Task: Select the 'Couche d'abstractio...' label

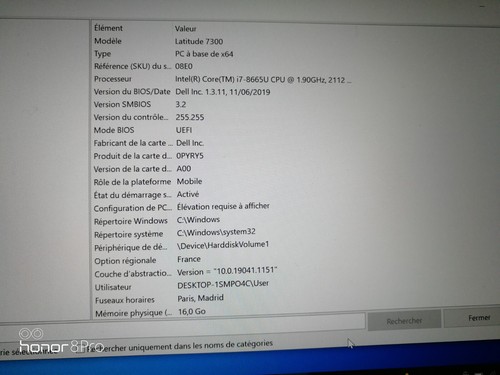Action: [x=133, y=274]
